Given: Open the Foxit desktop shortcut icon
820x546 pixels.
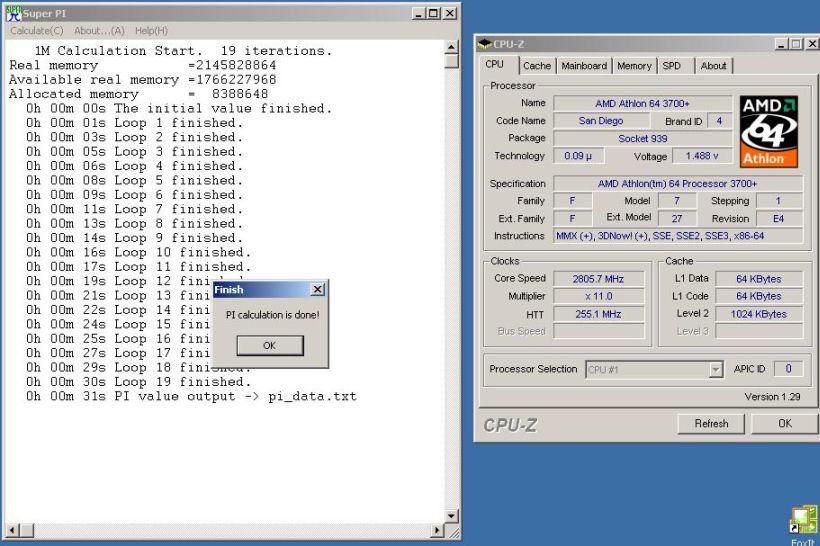Looking at the screenshot, I should click(803, 520).
